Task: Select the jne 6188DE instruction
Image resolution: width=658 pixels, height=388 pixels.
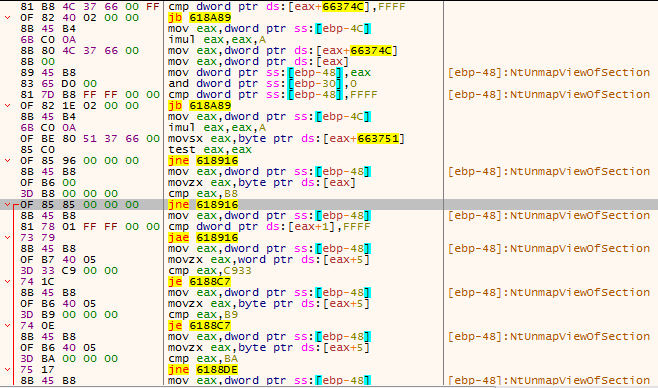Action: tap(203, 370)
